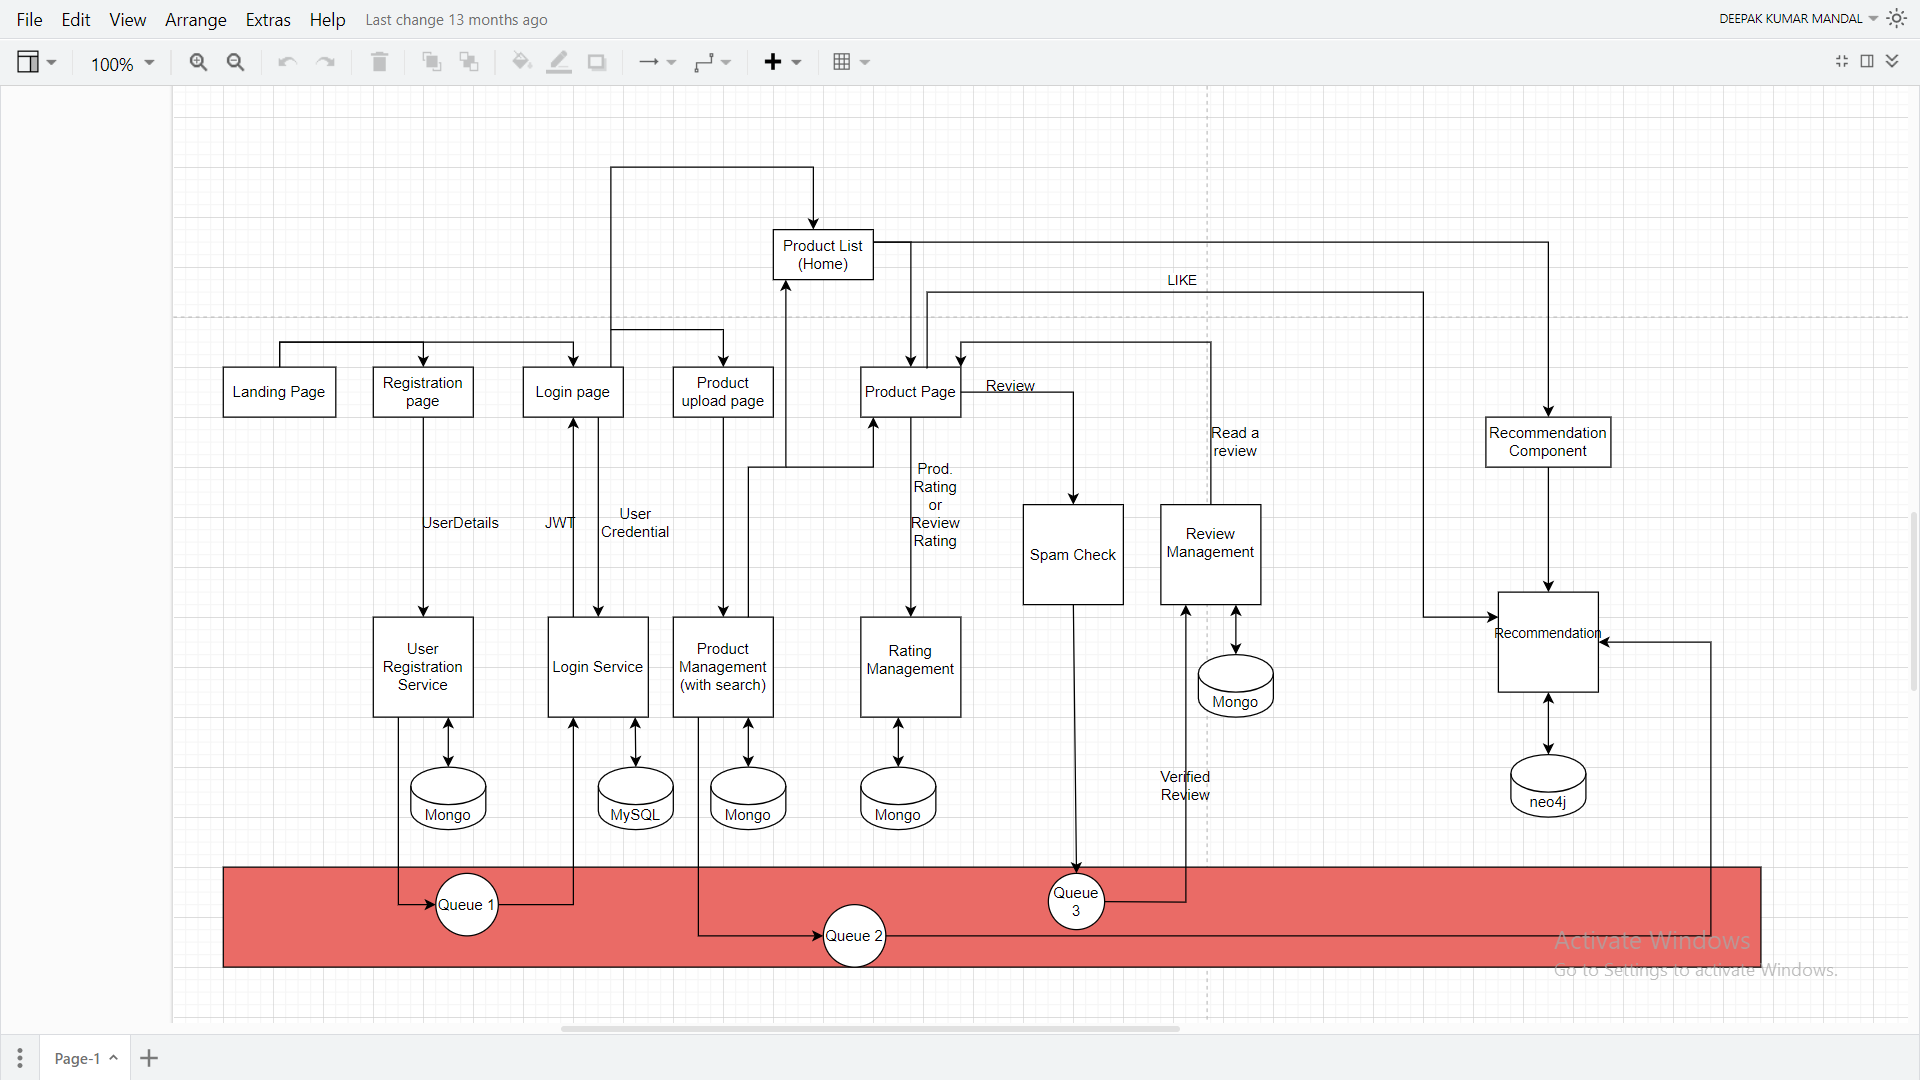Click the trash Delete icon

pyautogui.click(x=379, y=62)
